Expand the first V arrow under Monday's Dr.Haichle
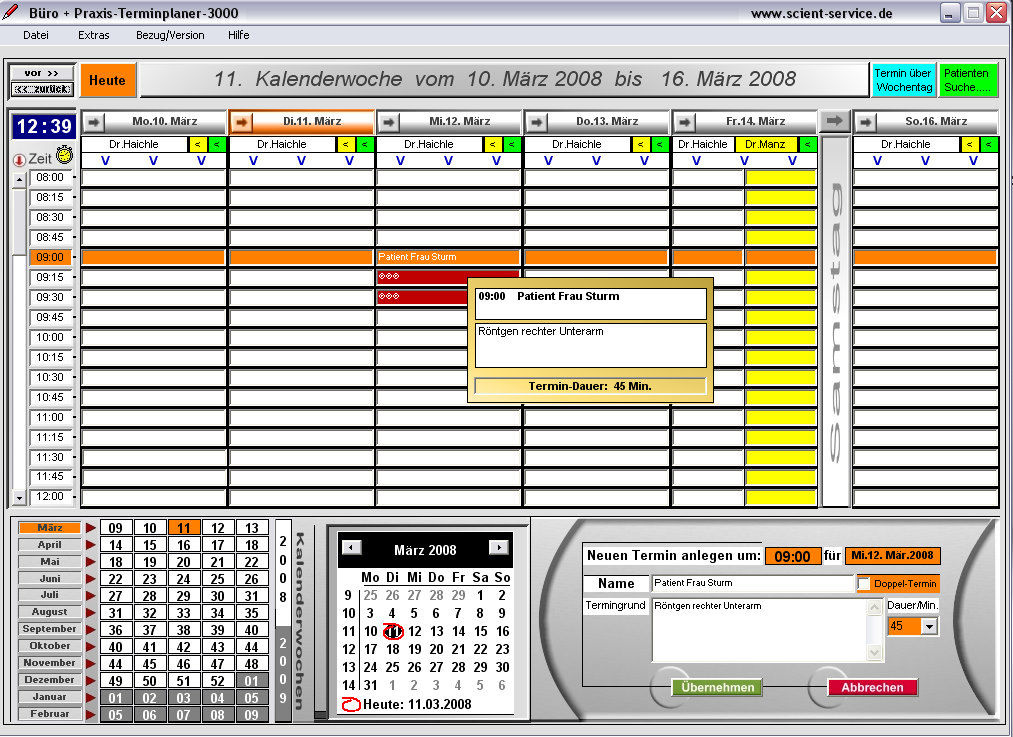 pyautogui.click(x=105, y=161)
